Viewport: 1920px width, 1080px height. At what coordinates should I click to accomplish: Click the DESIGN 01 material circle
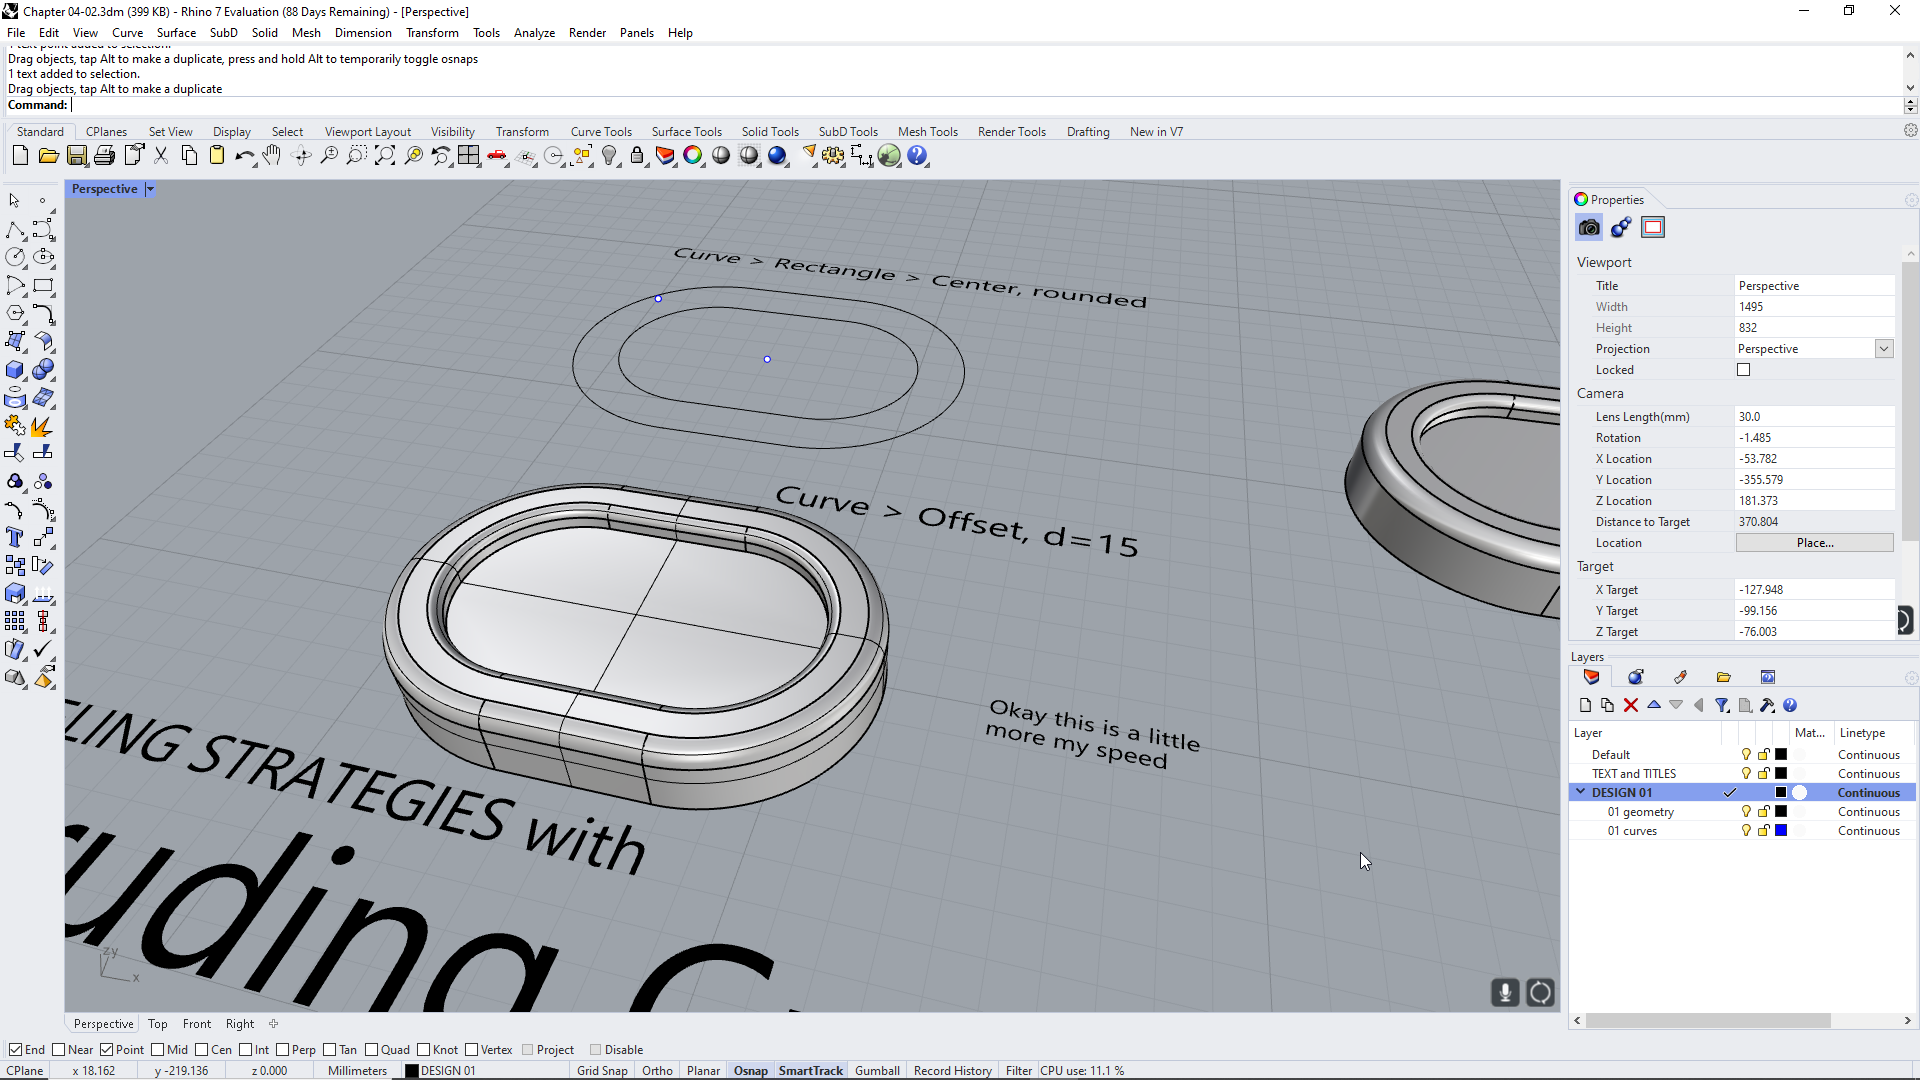point(1800,793)
